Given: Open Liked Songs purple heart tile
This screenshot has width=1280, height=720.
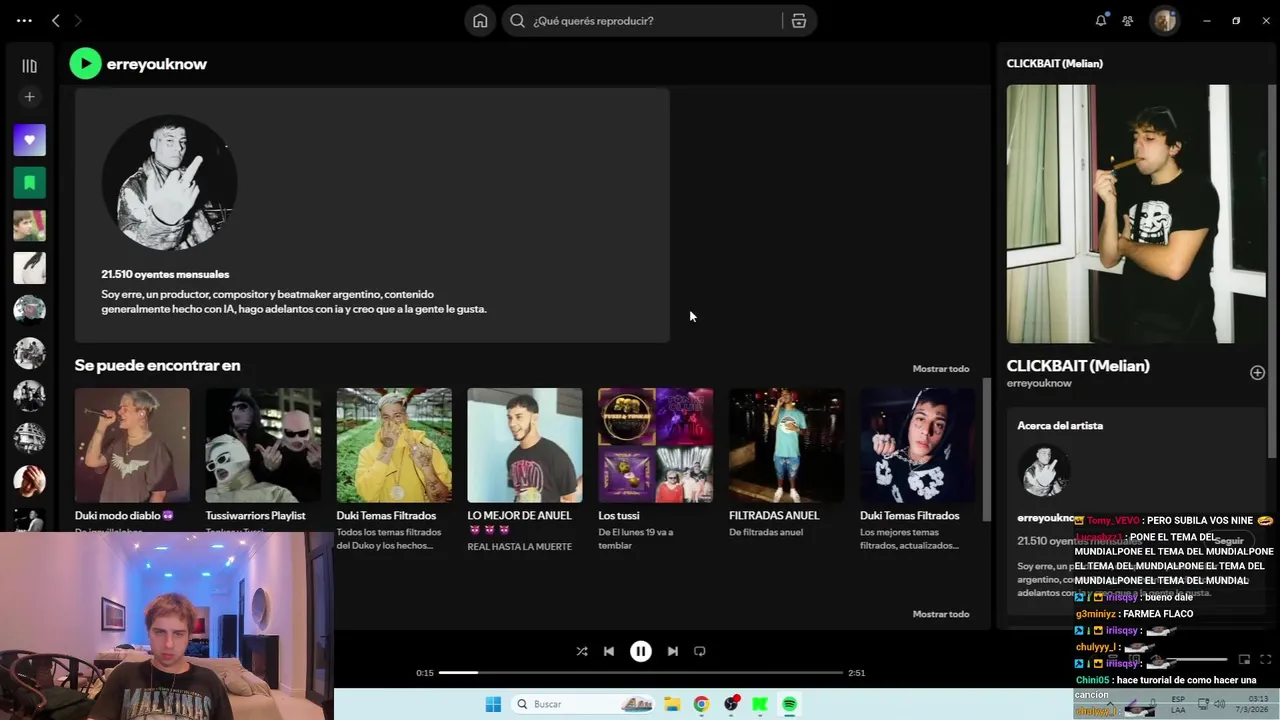Looking at the screenshot, I should coord(29,140).
